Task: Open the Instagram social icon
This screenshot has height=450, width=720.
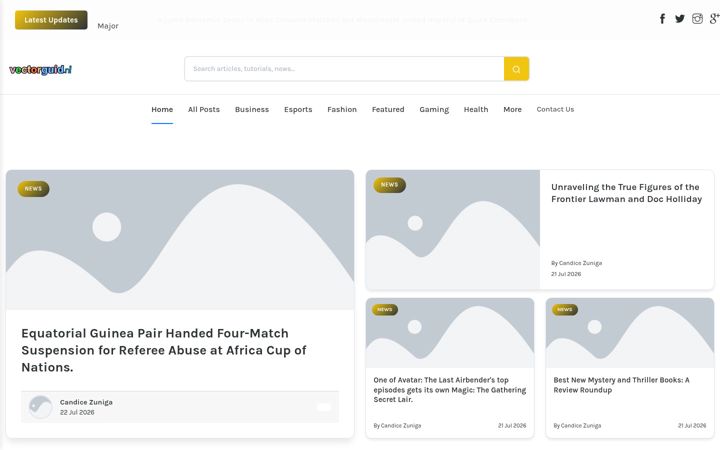Action: click(697, 19)
